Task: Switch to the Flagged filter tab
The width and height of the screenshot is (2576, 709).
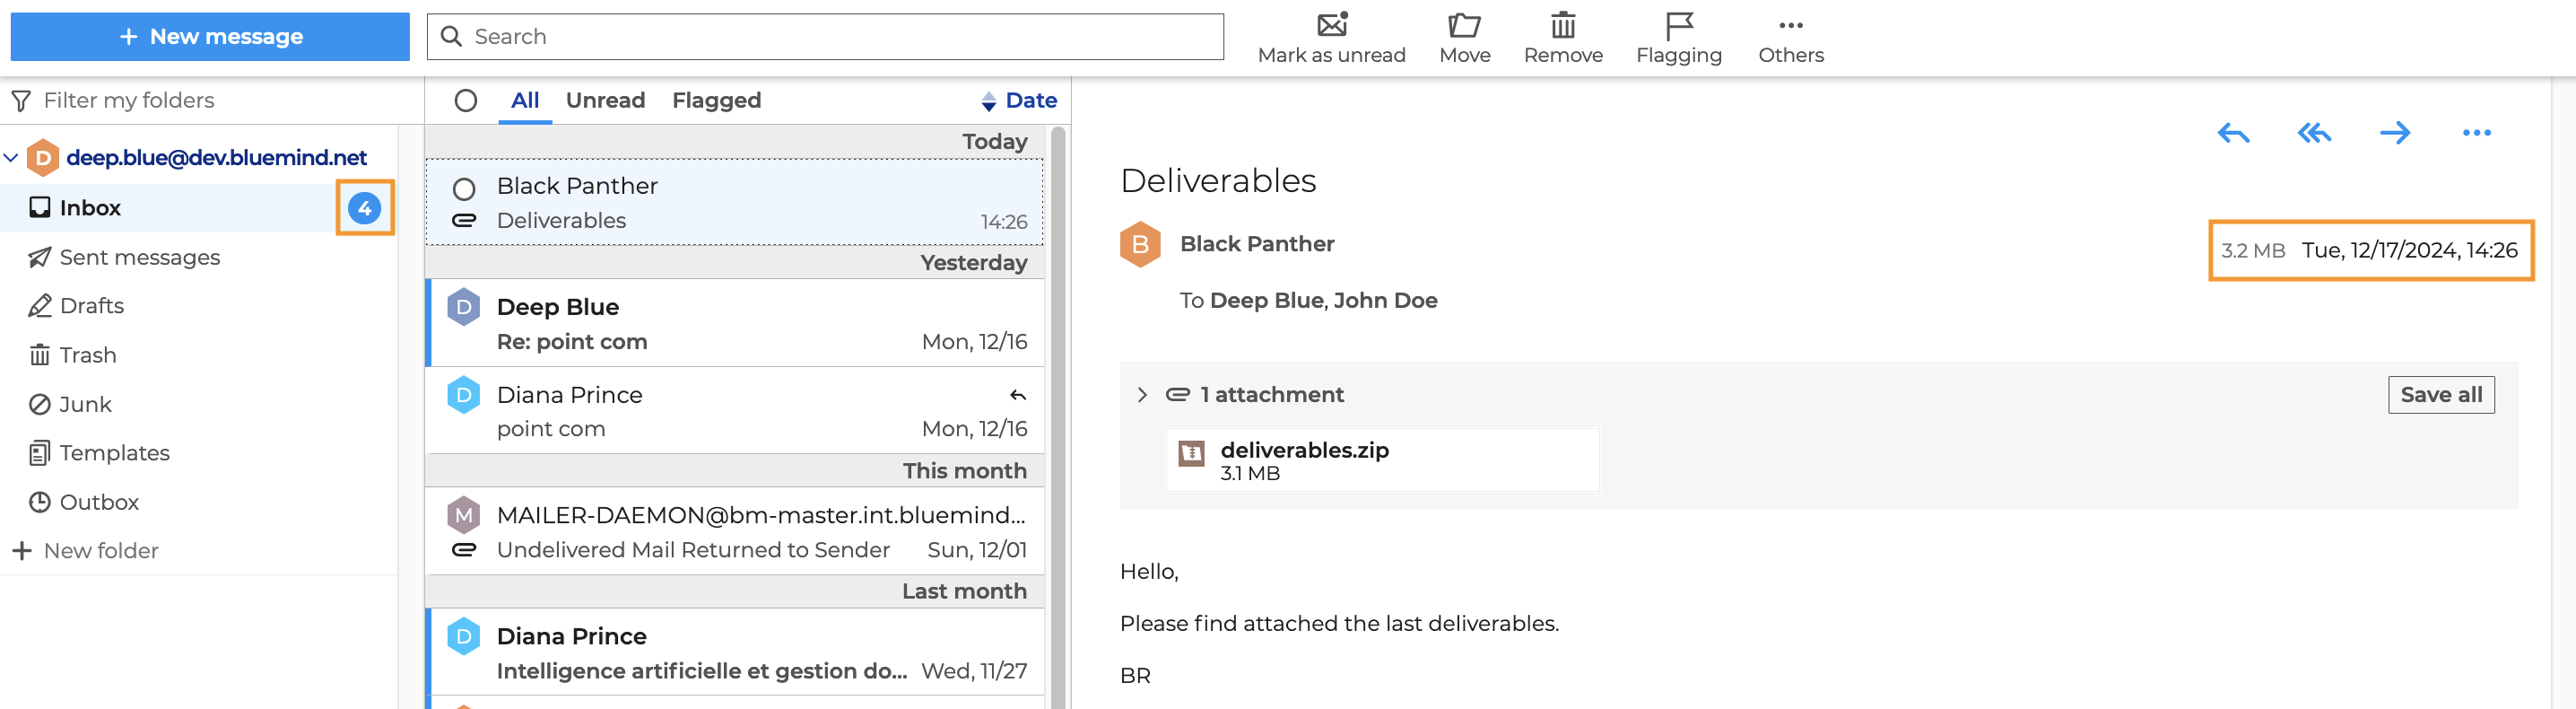Action: click(x=716, y=101)
